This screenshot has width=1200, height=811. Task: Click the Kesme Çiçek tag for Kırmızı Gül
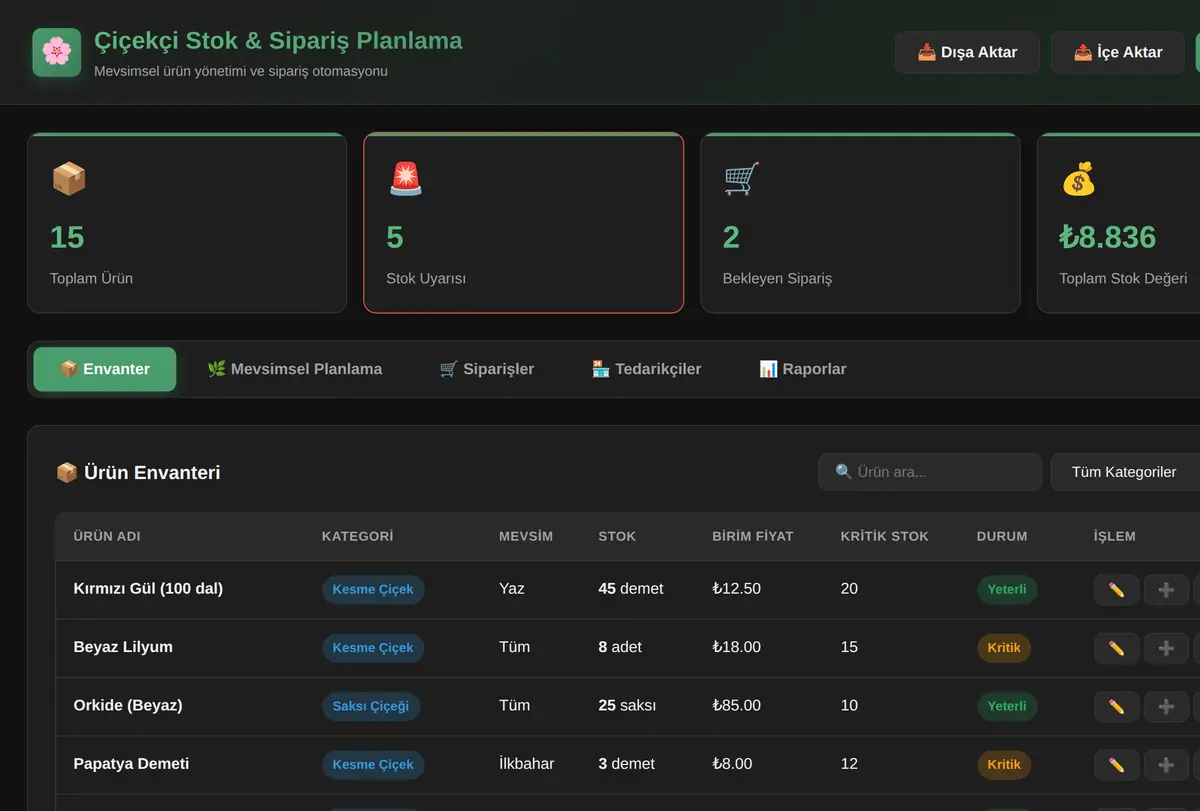(x=373, y=590)
